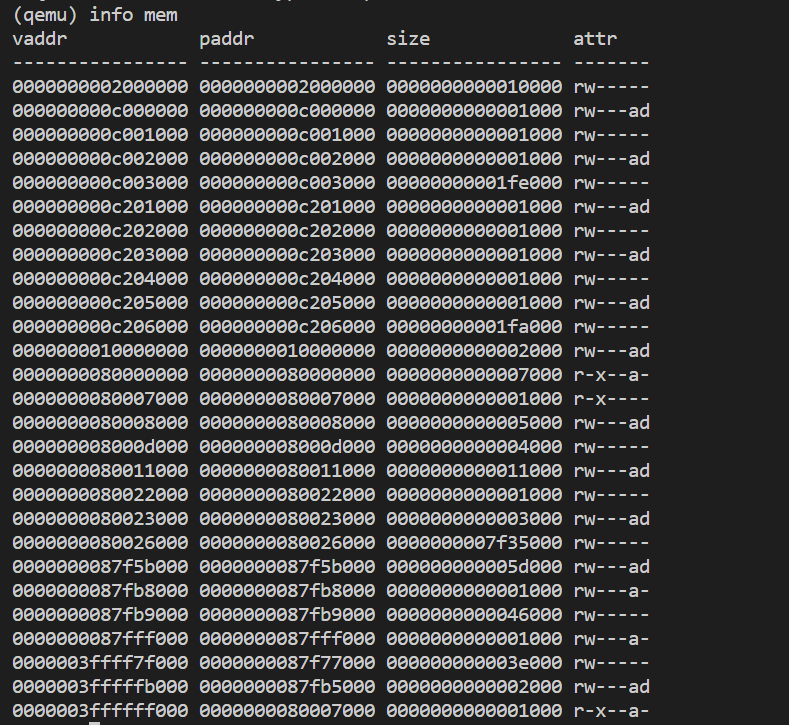The height and width of the screenshot is (725, 789).
Task: Click size value 00000000001fa000
Action: [474, 327]
